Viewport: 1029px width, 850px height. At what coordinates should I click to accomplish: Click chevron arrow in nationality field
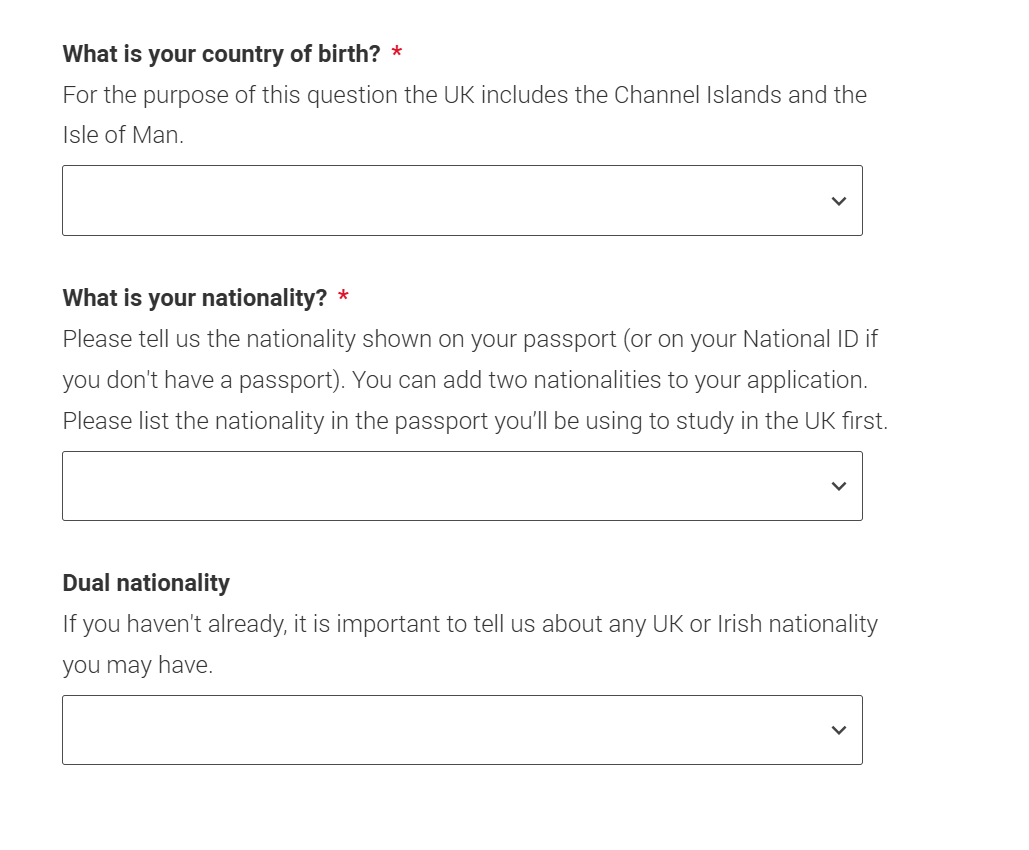pyautogui.click(x=838, y=486)
